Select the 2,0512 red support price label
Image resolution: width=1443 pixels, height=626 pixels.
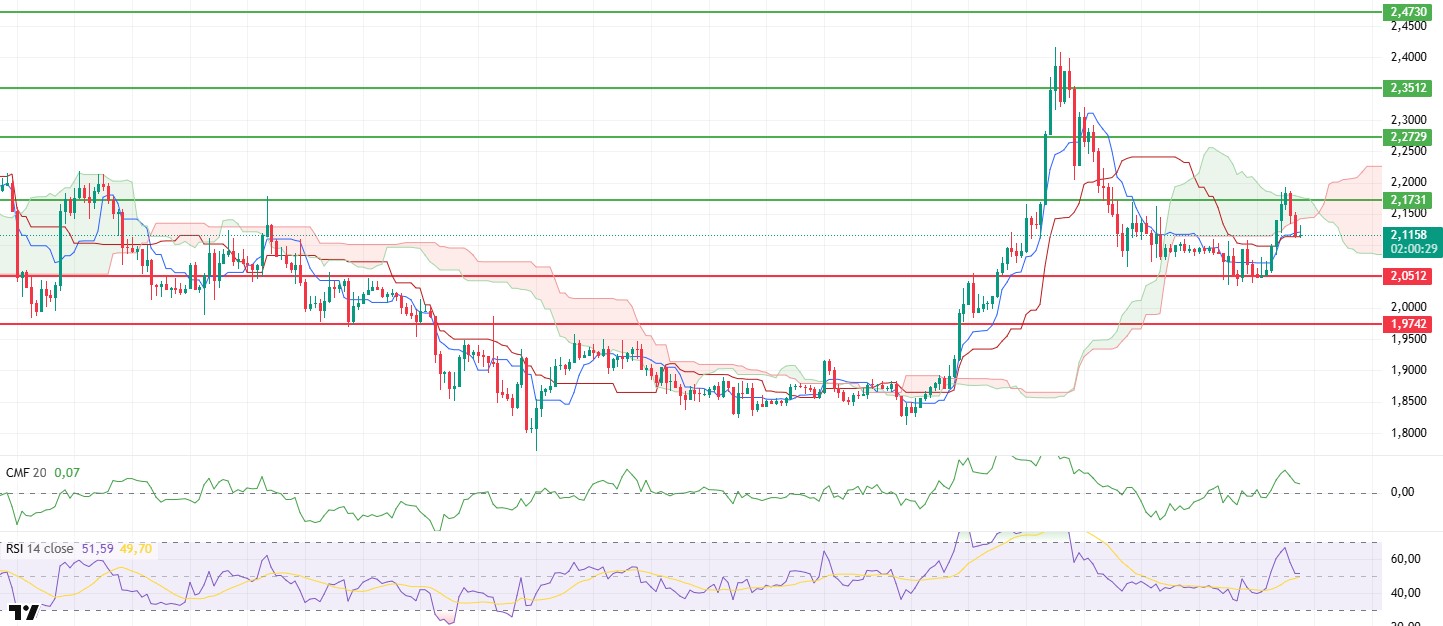(x=1411, y=276)
